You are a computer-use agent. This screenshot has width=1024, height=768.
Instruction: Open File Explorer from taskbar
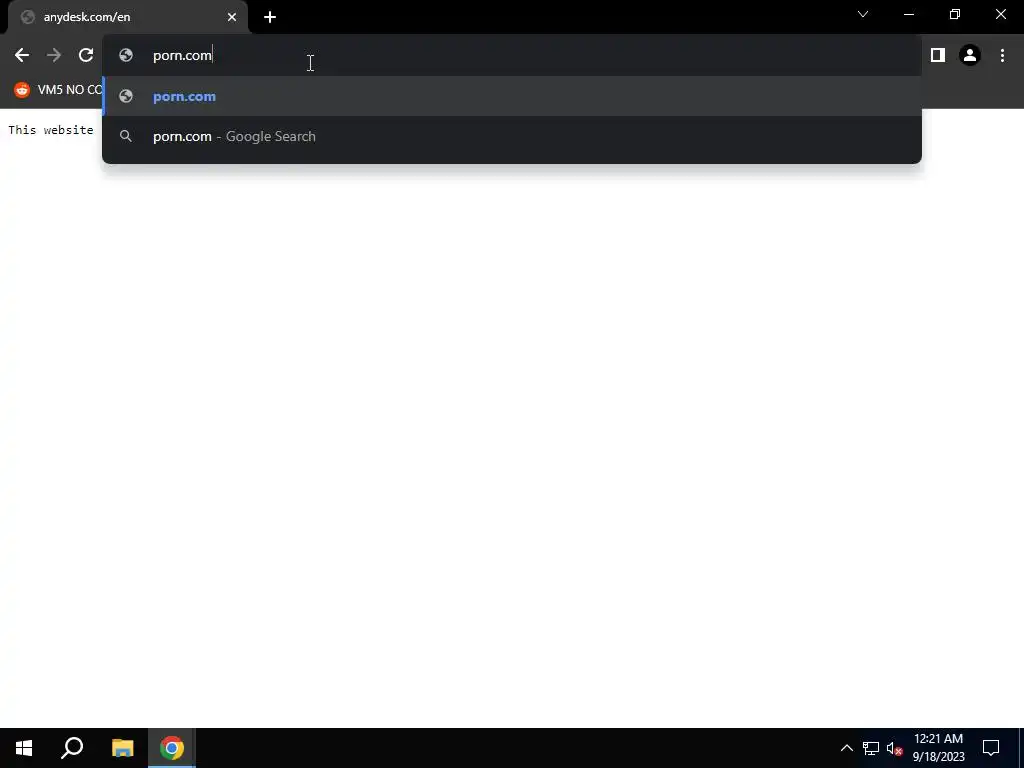click(122, 748)
